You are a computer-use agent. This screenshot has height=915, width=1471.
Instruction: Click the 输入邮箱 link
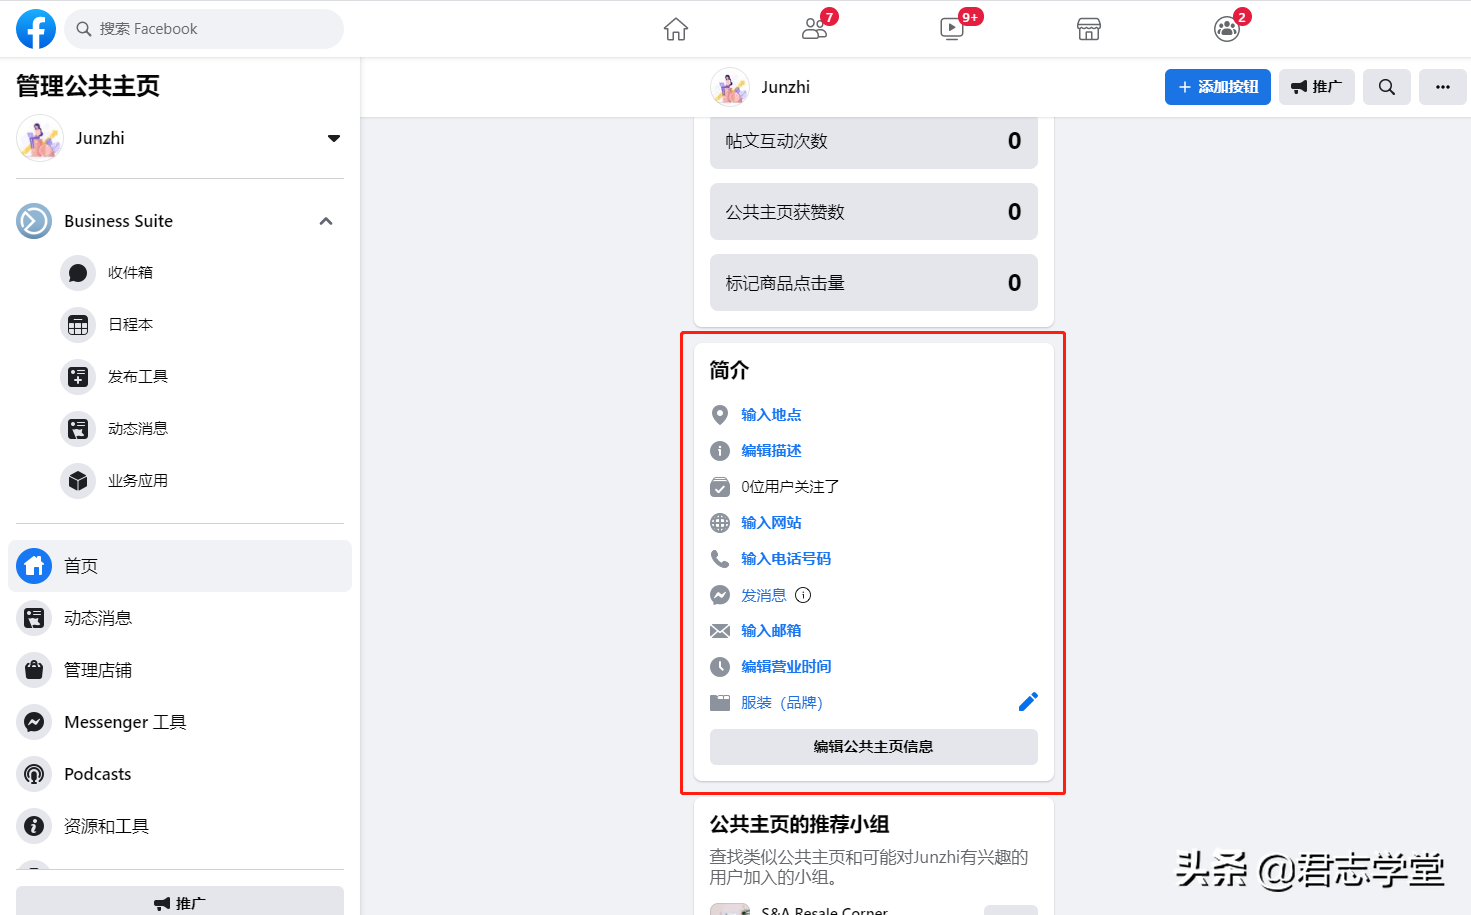tap(771, 631)
